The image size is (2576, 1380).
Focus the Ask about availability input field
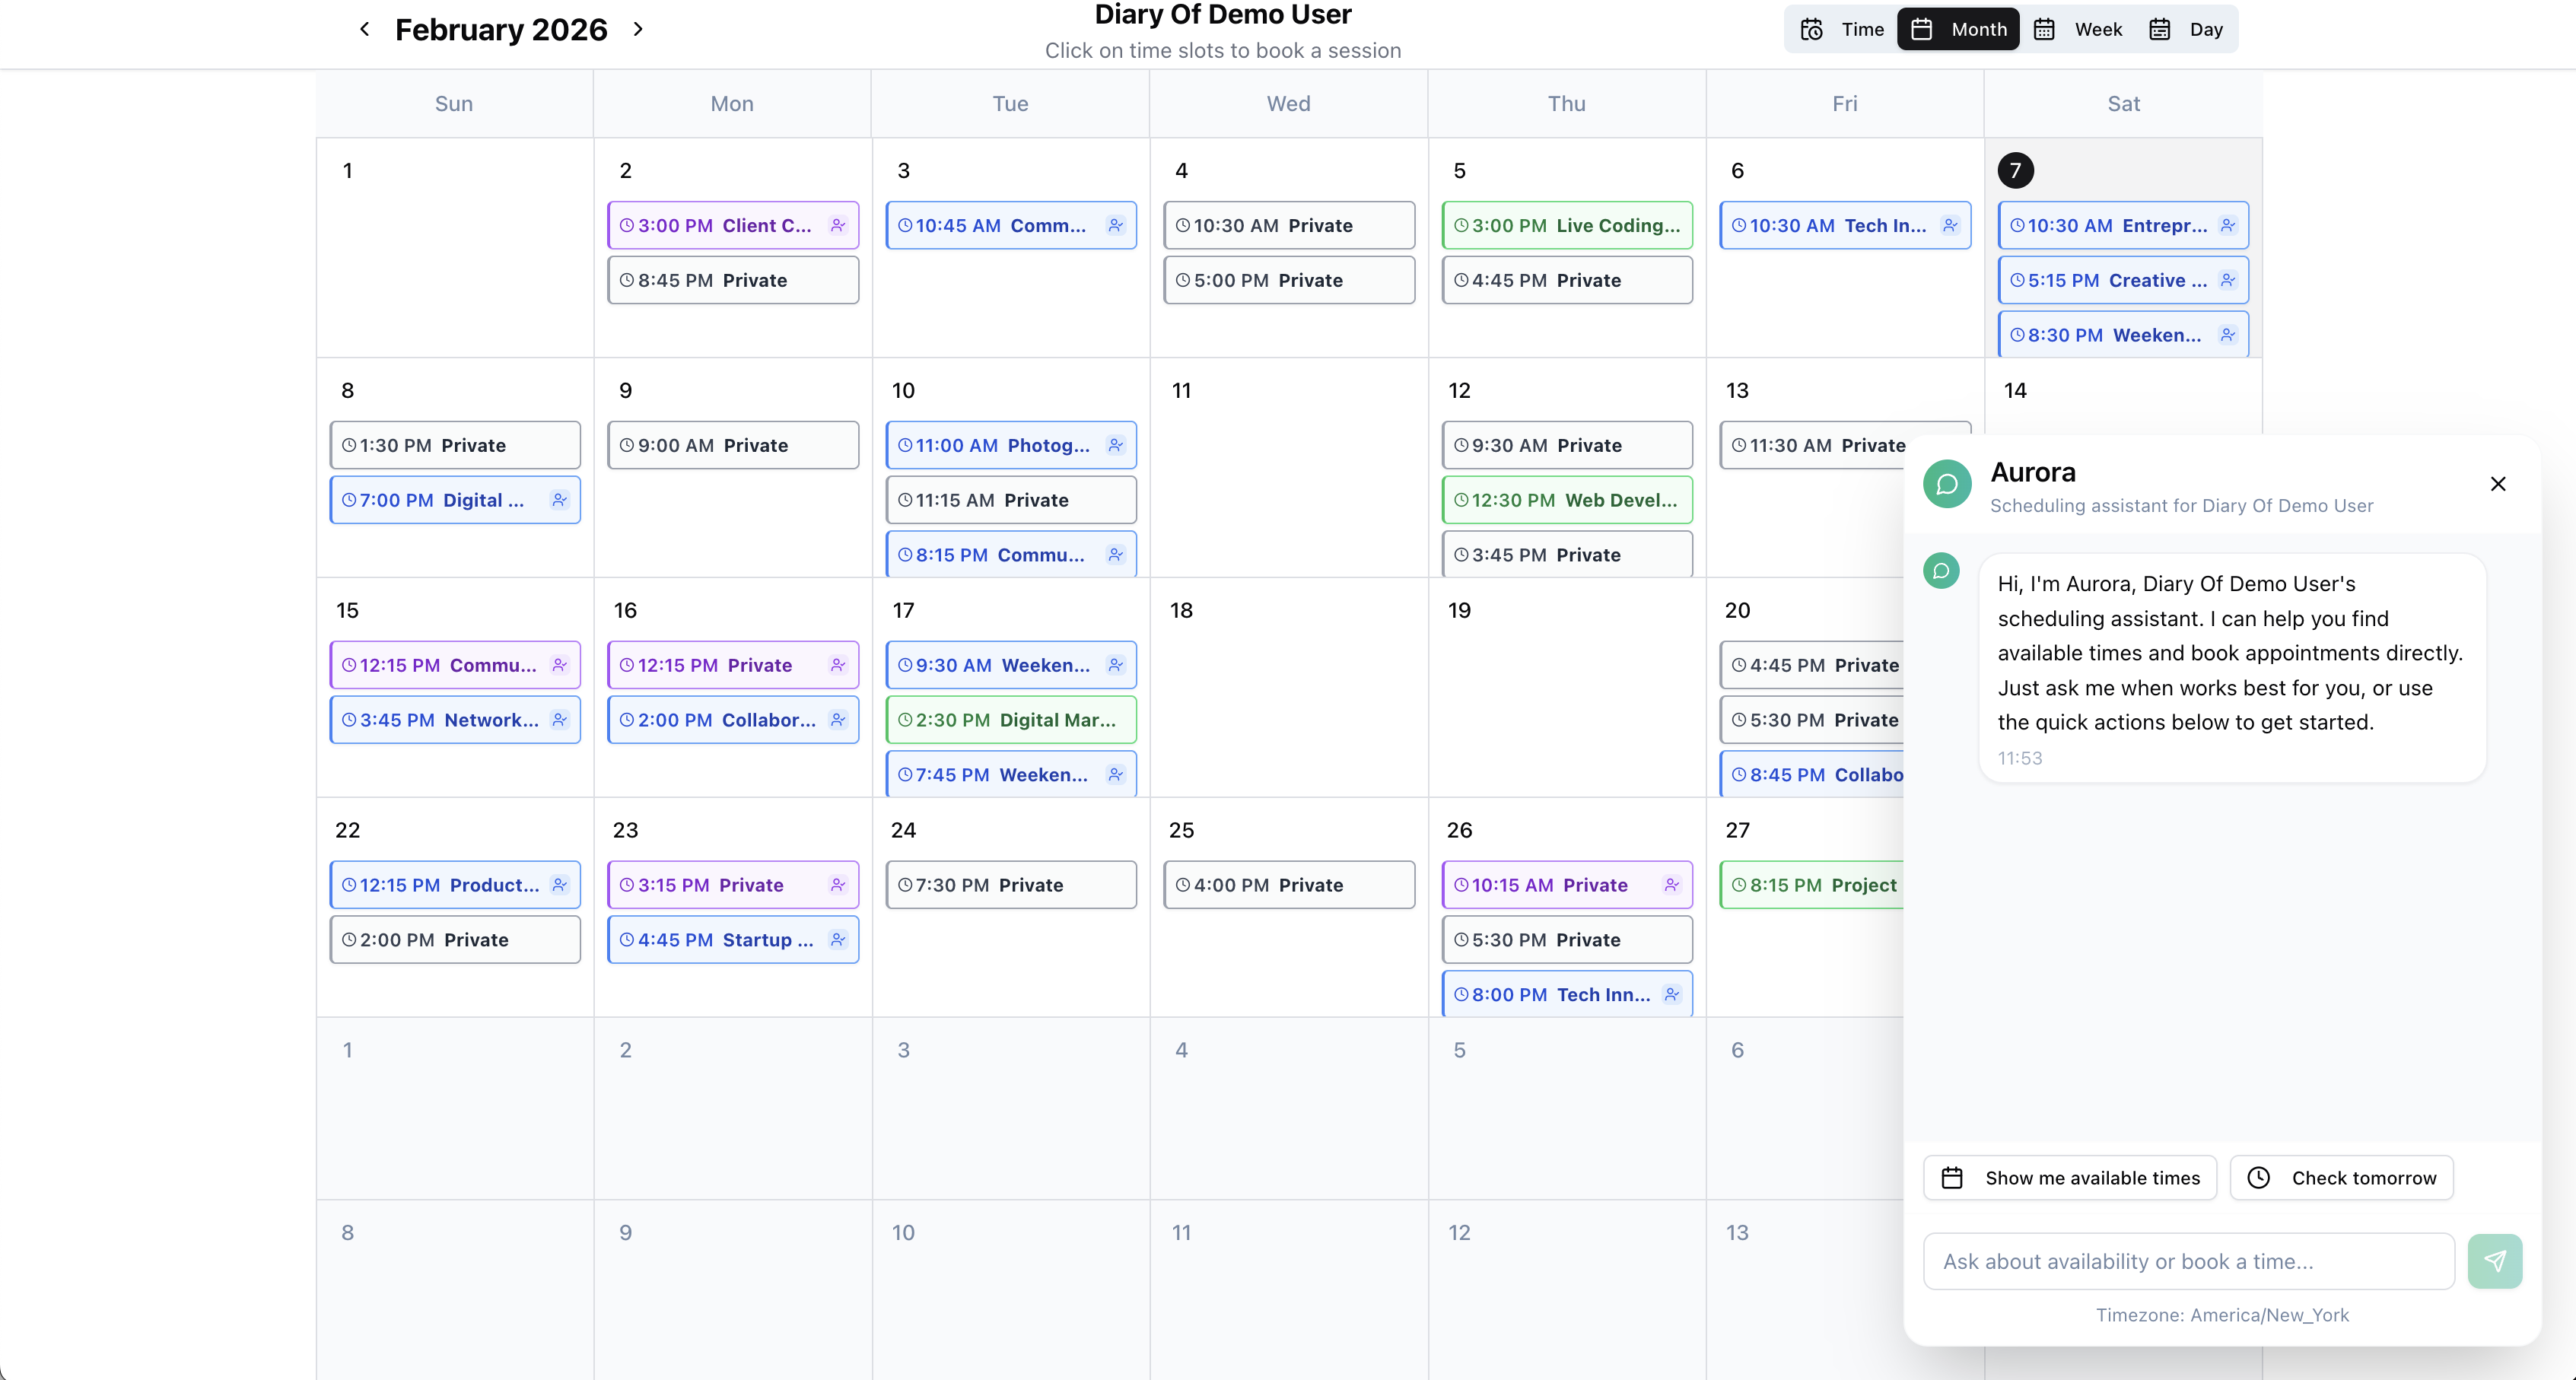[x=2188, y=1261]
